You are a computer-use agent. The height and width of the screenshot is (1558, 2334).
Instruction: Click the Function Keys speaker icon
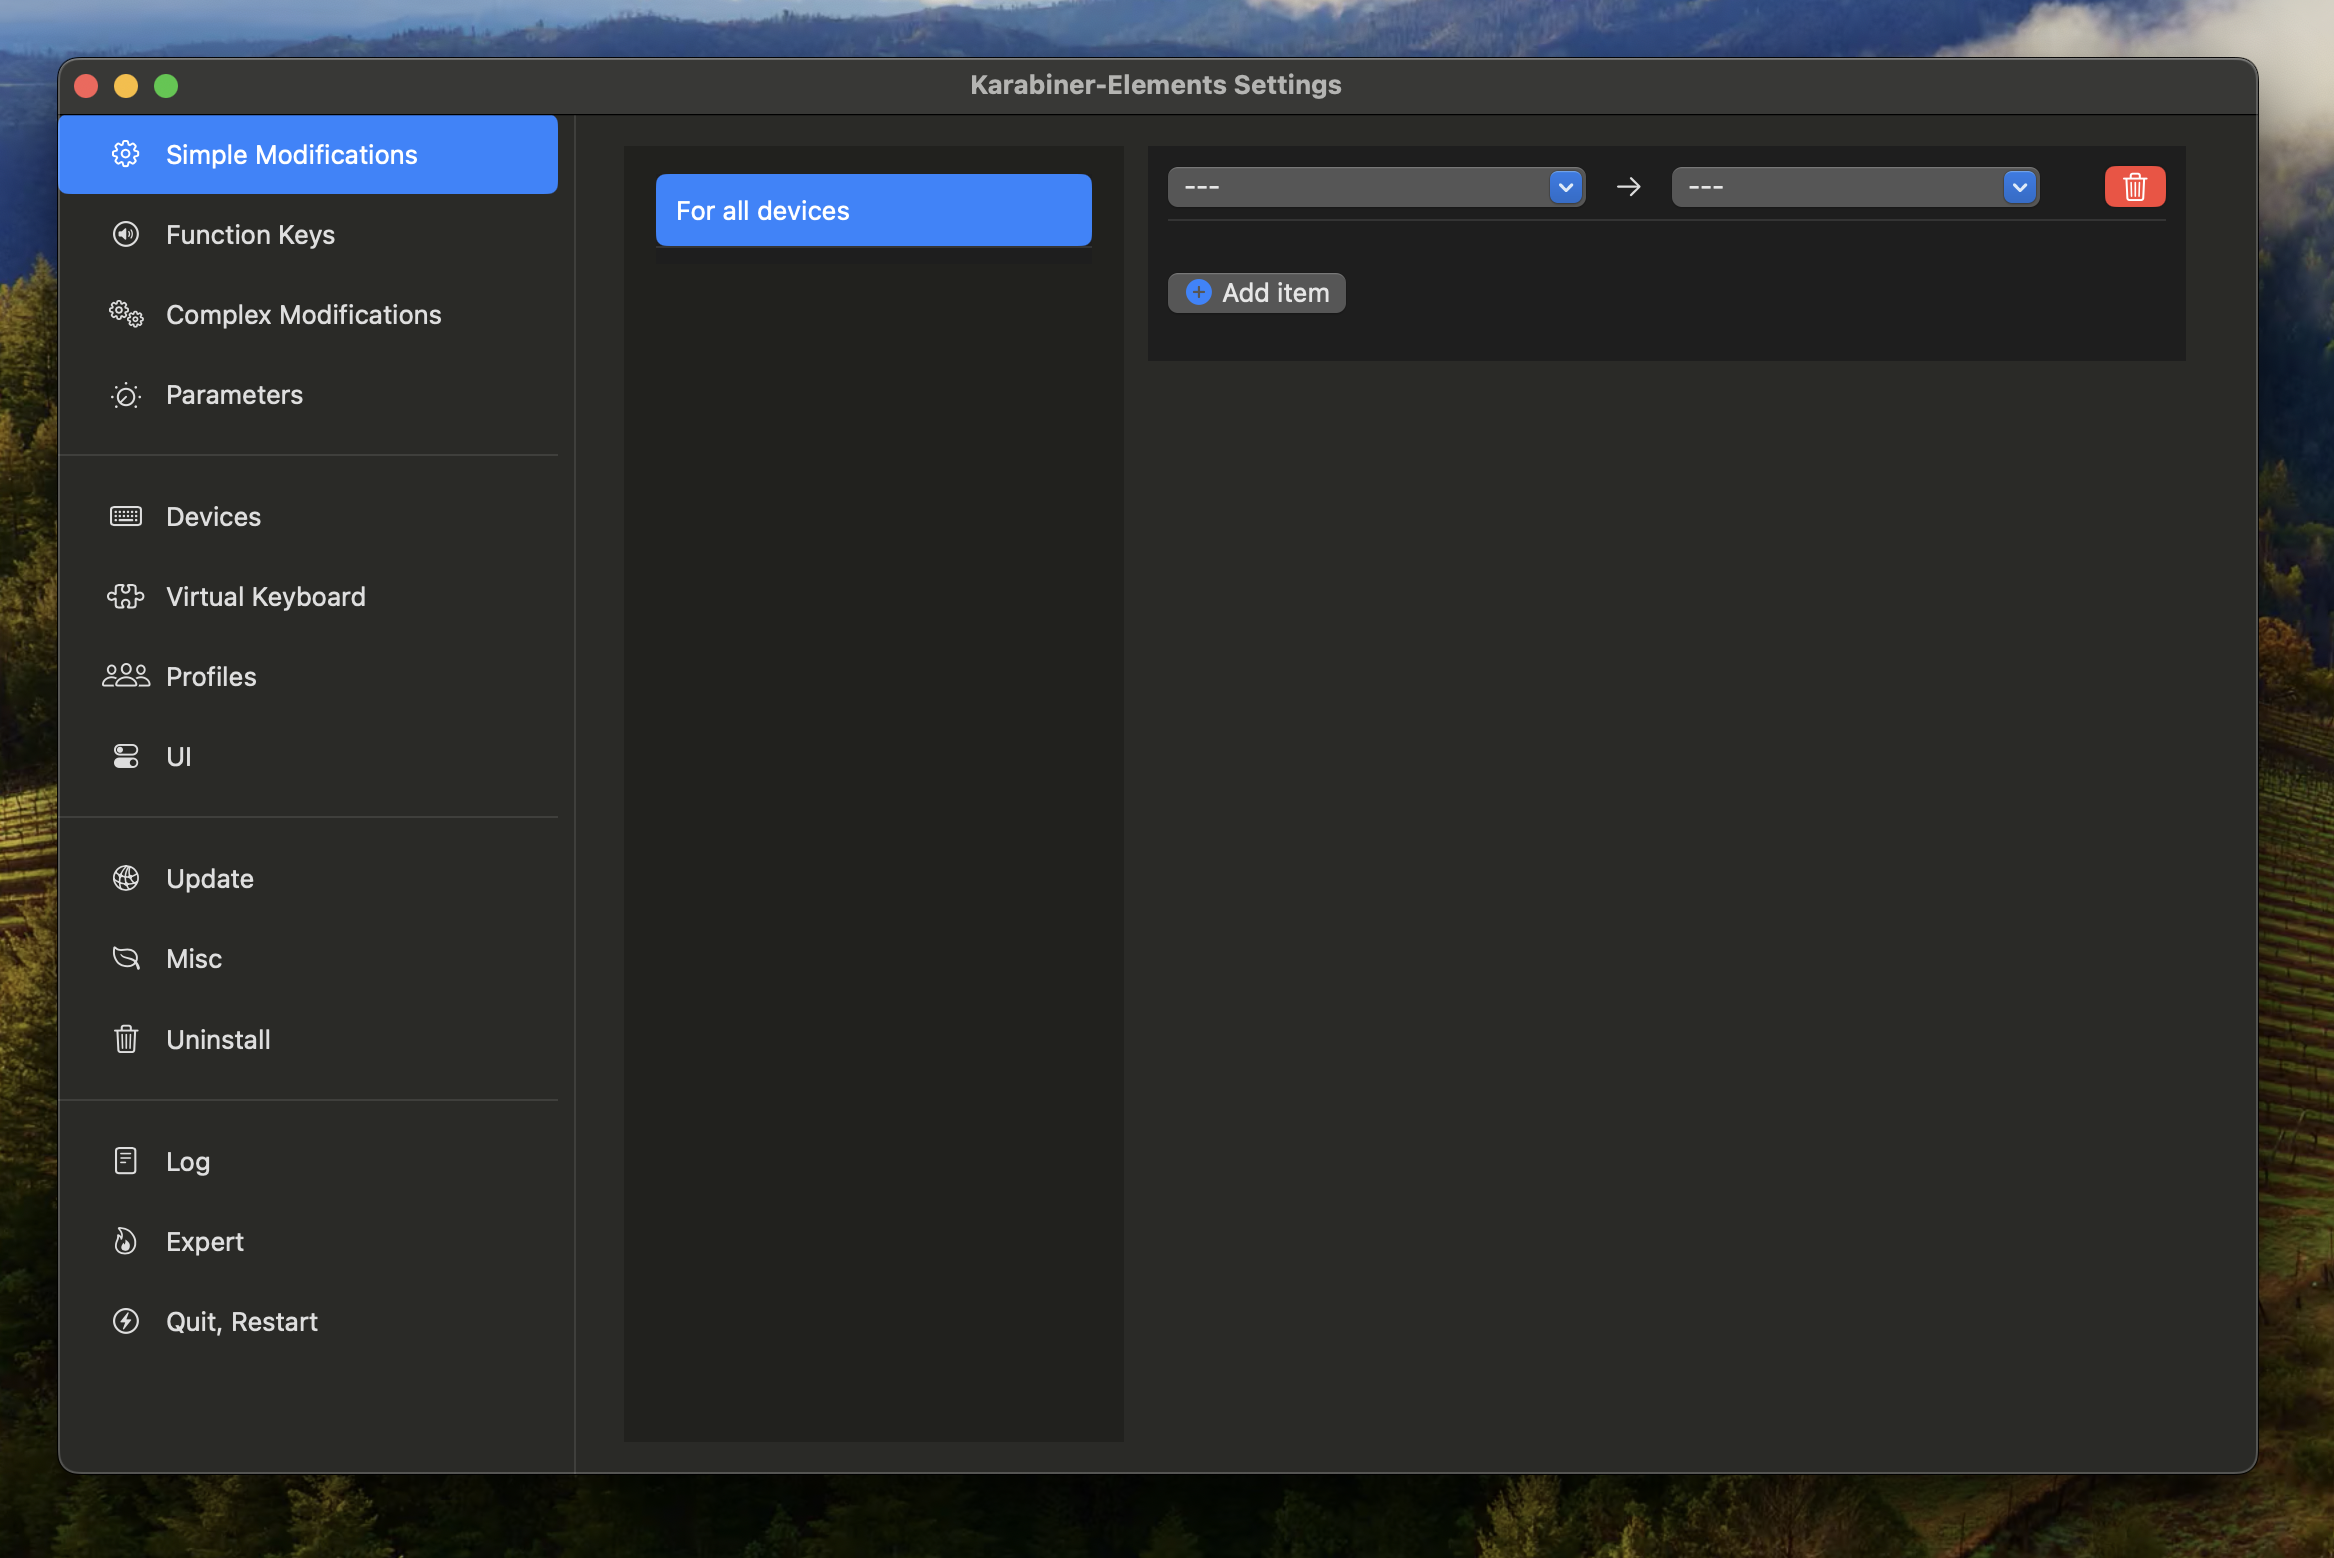point(126,235)
